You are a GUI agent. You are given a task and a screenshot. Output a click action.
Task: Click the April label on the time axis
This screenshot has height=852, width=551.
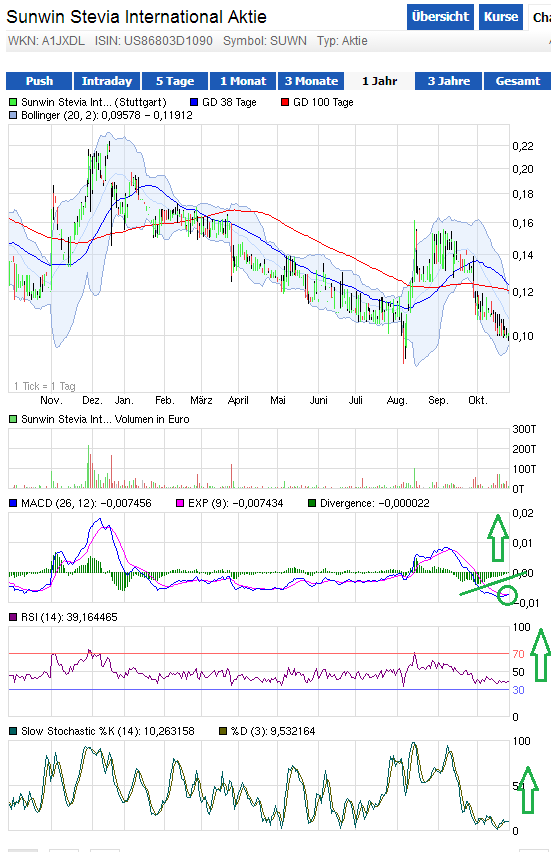point(238,400)
